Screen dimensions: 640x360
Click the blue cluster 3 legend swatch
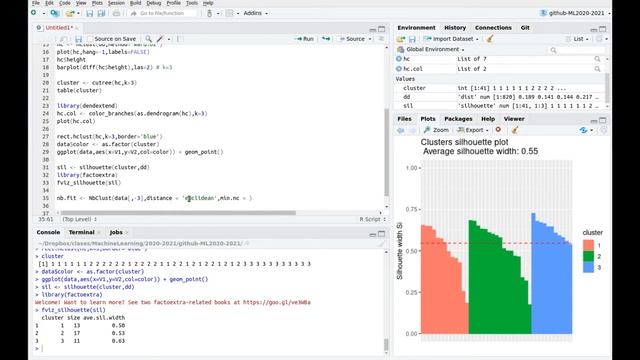coord(588,267)
